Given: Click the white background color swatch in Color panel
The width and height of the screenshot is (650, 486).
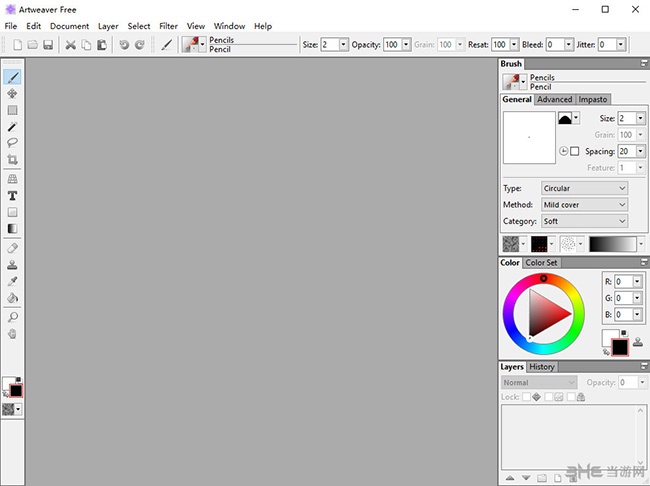Looking at the screenshot, I should (608, 336).
